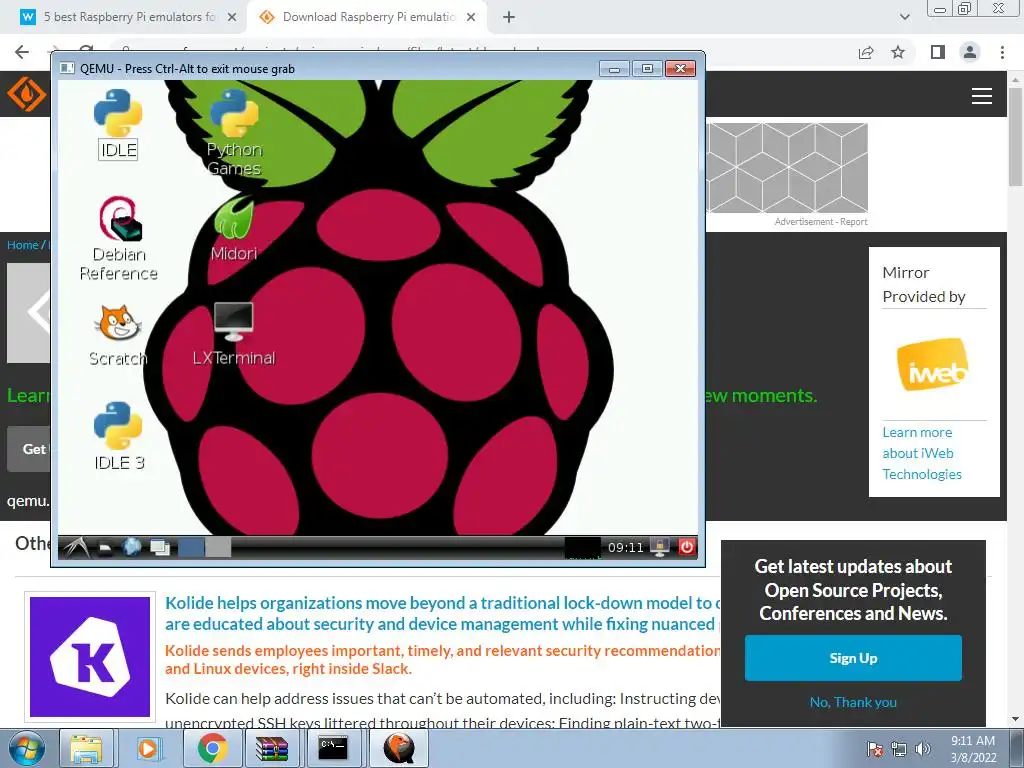The width and height of the screenshot is (1024, 768).
Task: Bookmark this page with the star
Action: [898, 52]
